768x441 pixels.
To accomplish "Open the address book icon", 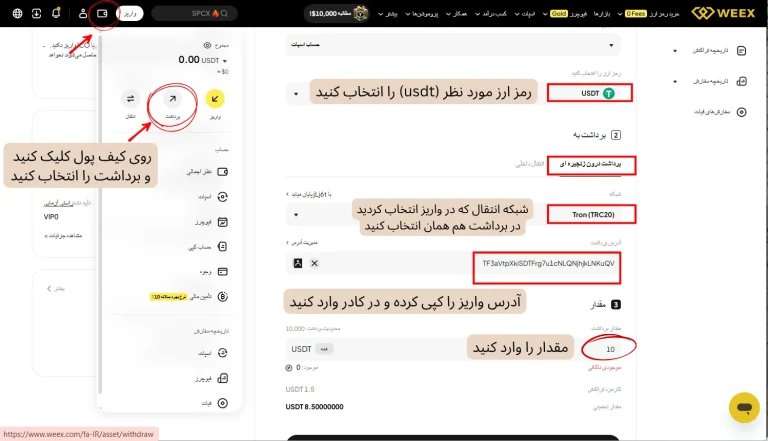I will 298,264.
